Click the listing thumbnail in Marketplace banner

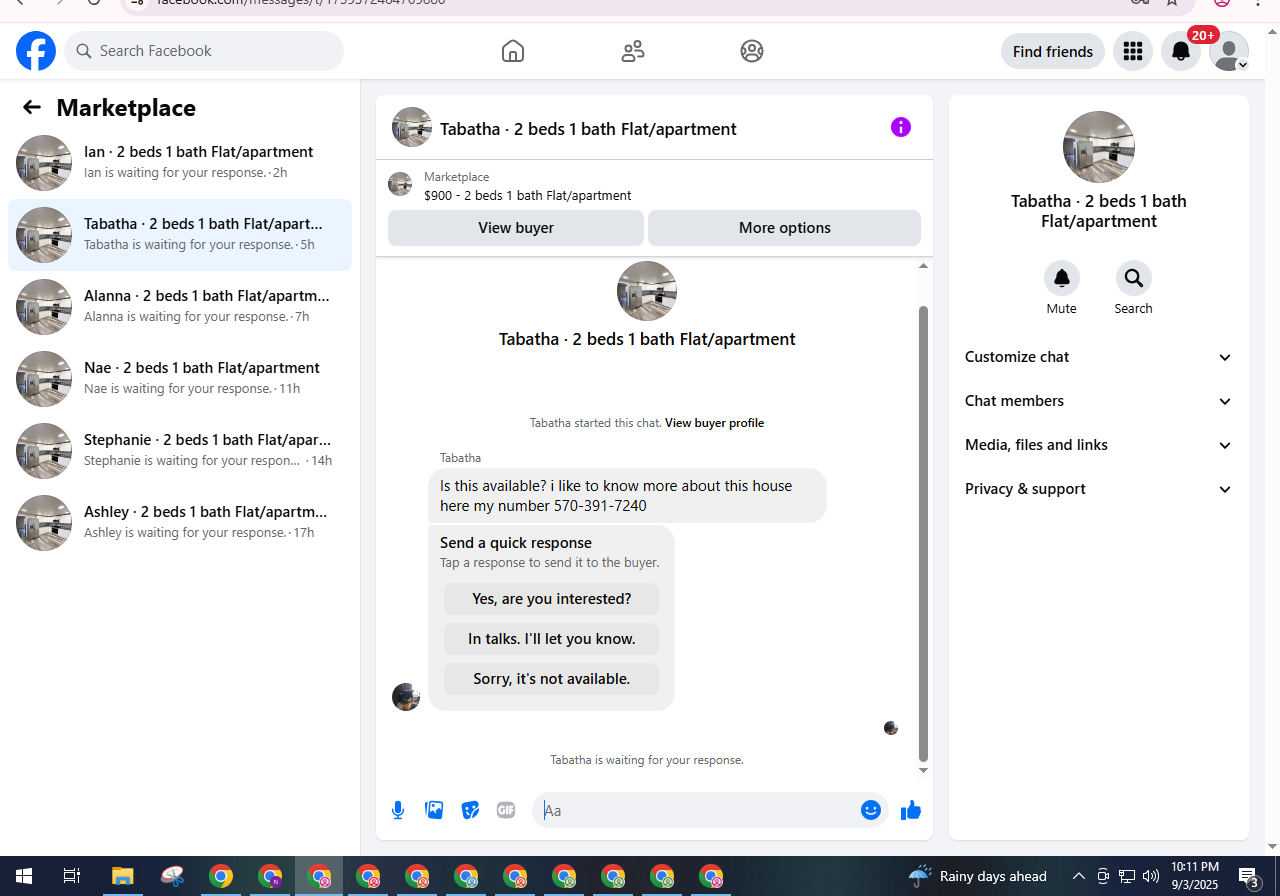click(400, 184)
